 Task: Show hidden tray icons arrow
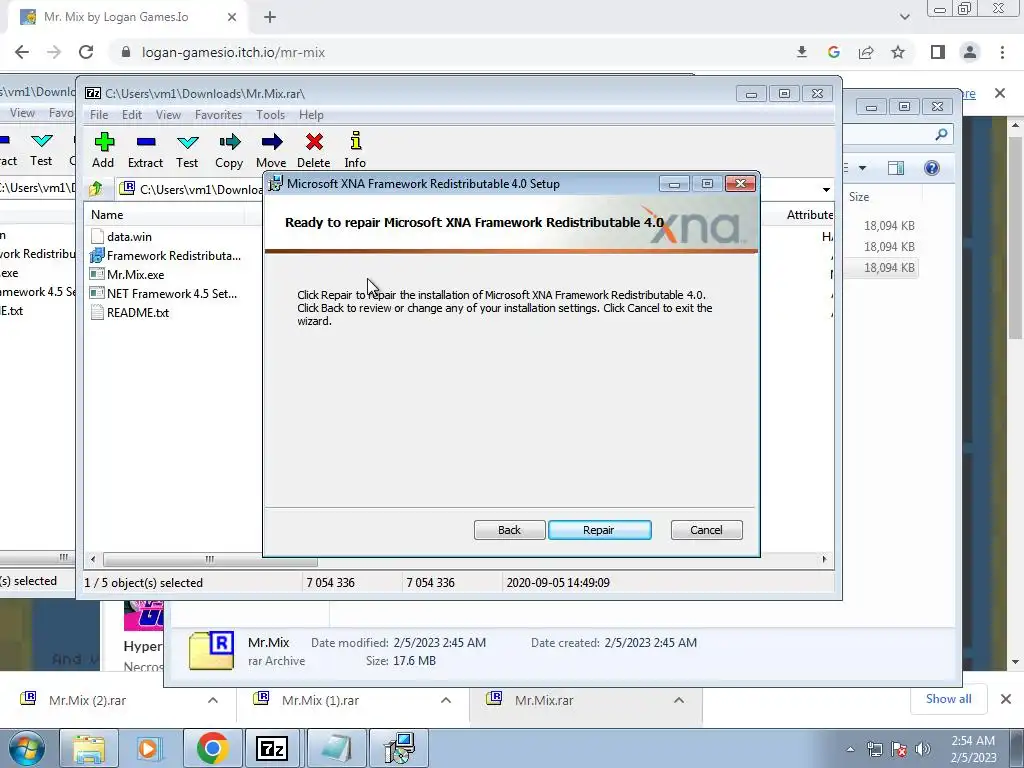pos(850,749)
